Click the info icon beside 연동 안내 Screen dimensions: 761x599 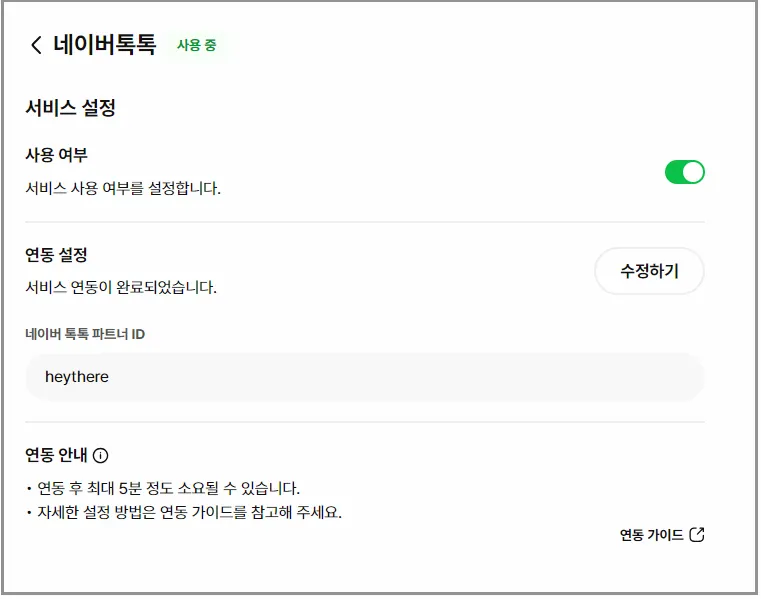pyautogui.click(x=100, y=456)
